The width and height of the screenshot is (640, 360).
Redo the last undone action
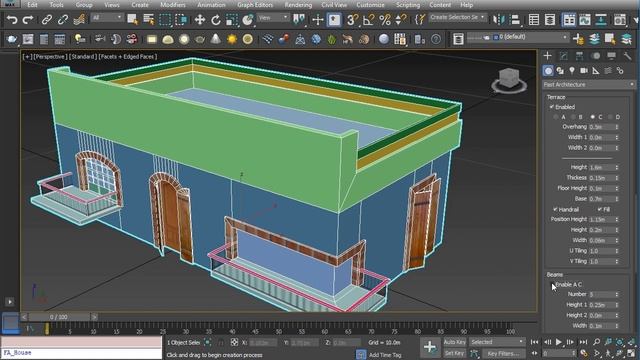click(28, 19)
